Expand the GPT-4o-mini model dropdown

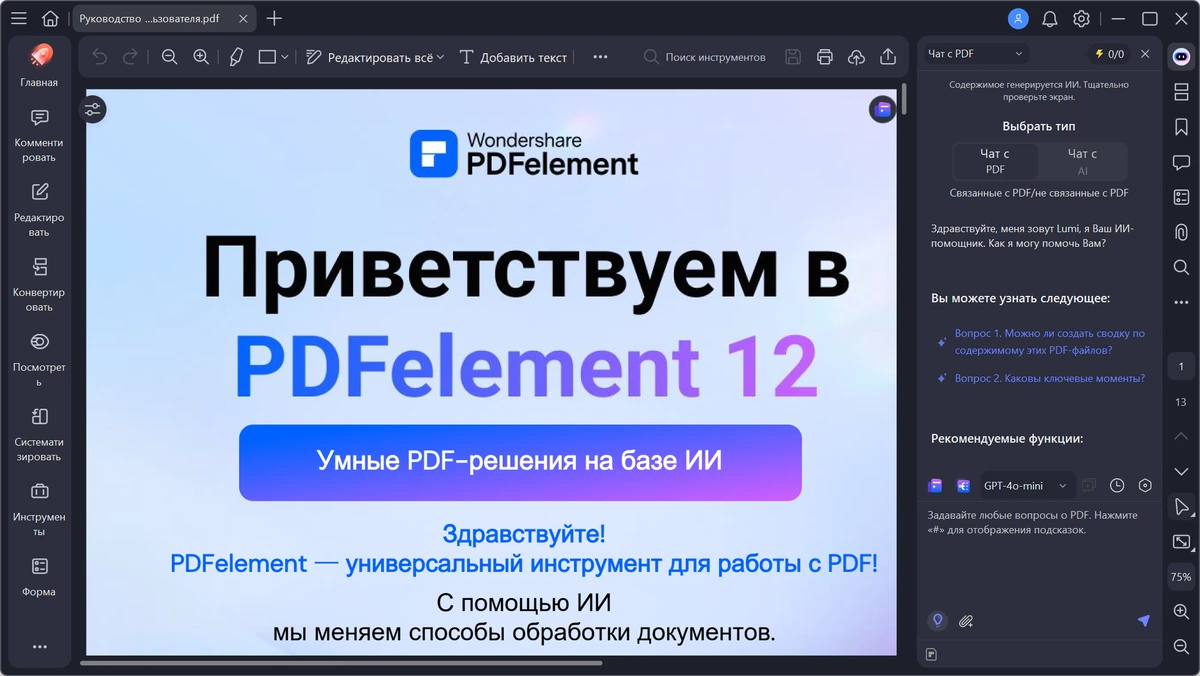1025,485
